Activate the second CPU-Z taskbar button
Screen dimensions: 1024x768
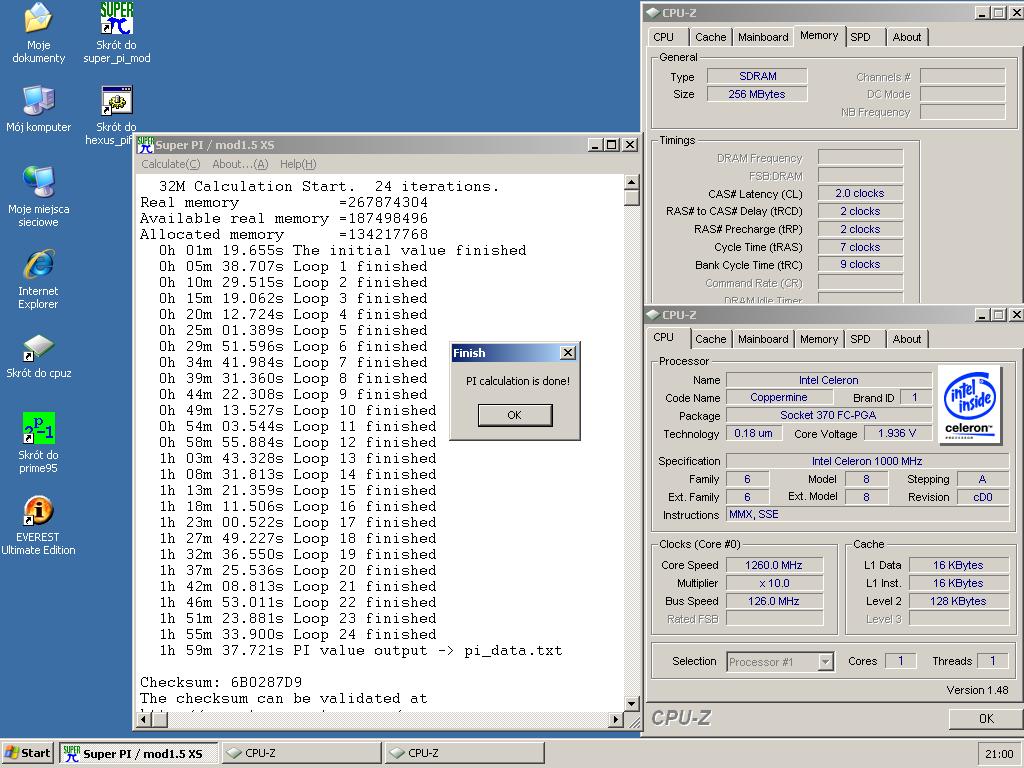(464, 753)
